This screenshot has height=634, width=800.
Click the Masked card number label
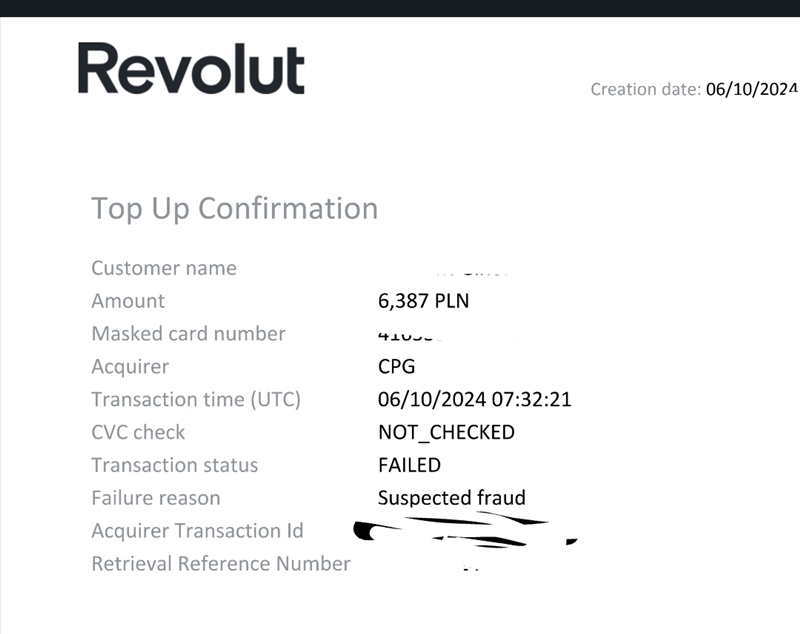[188, 334]
